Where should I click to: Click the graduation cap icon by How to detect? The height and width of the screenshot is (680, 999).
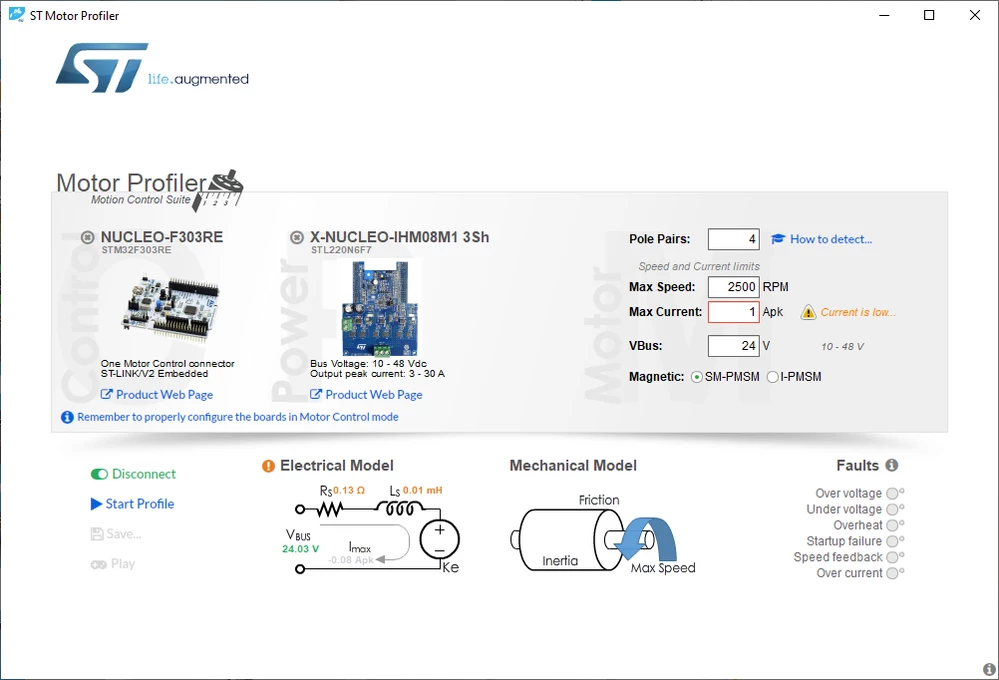778,239
